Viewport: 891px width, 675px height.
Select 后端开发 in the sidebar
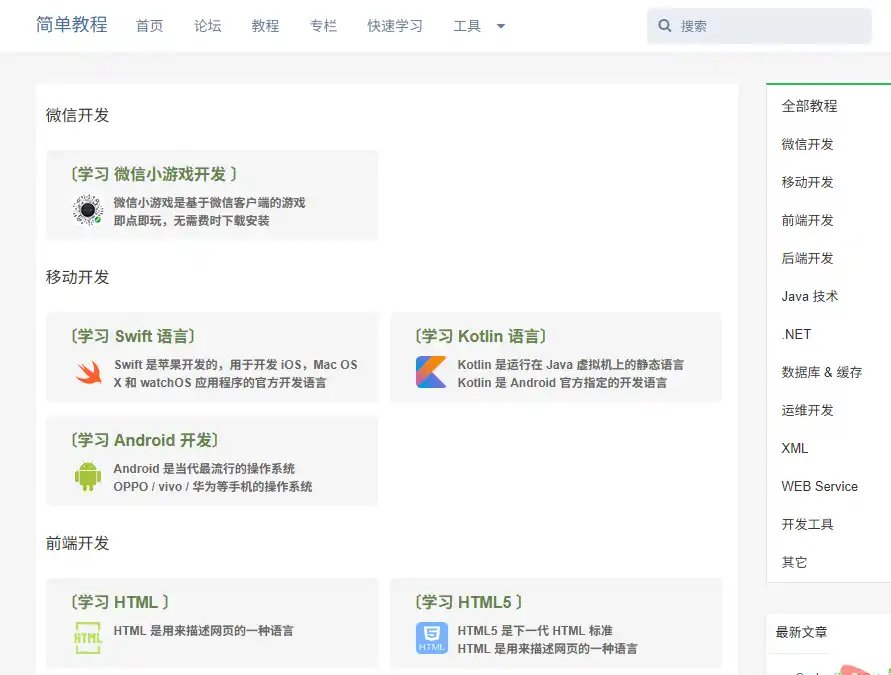(807, 259)
